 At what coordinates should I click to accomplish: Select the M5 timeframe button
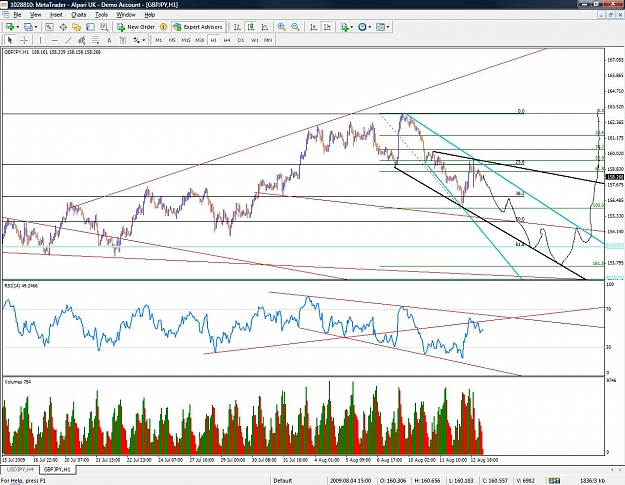tap(172, 40)
